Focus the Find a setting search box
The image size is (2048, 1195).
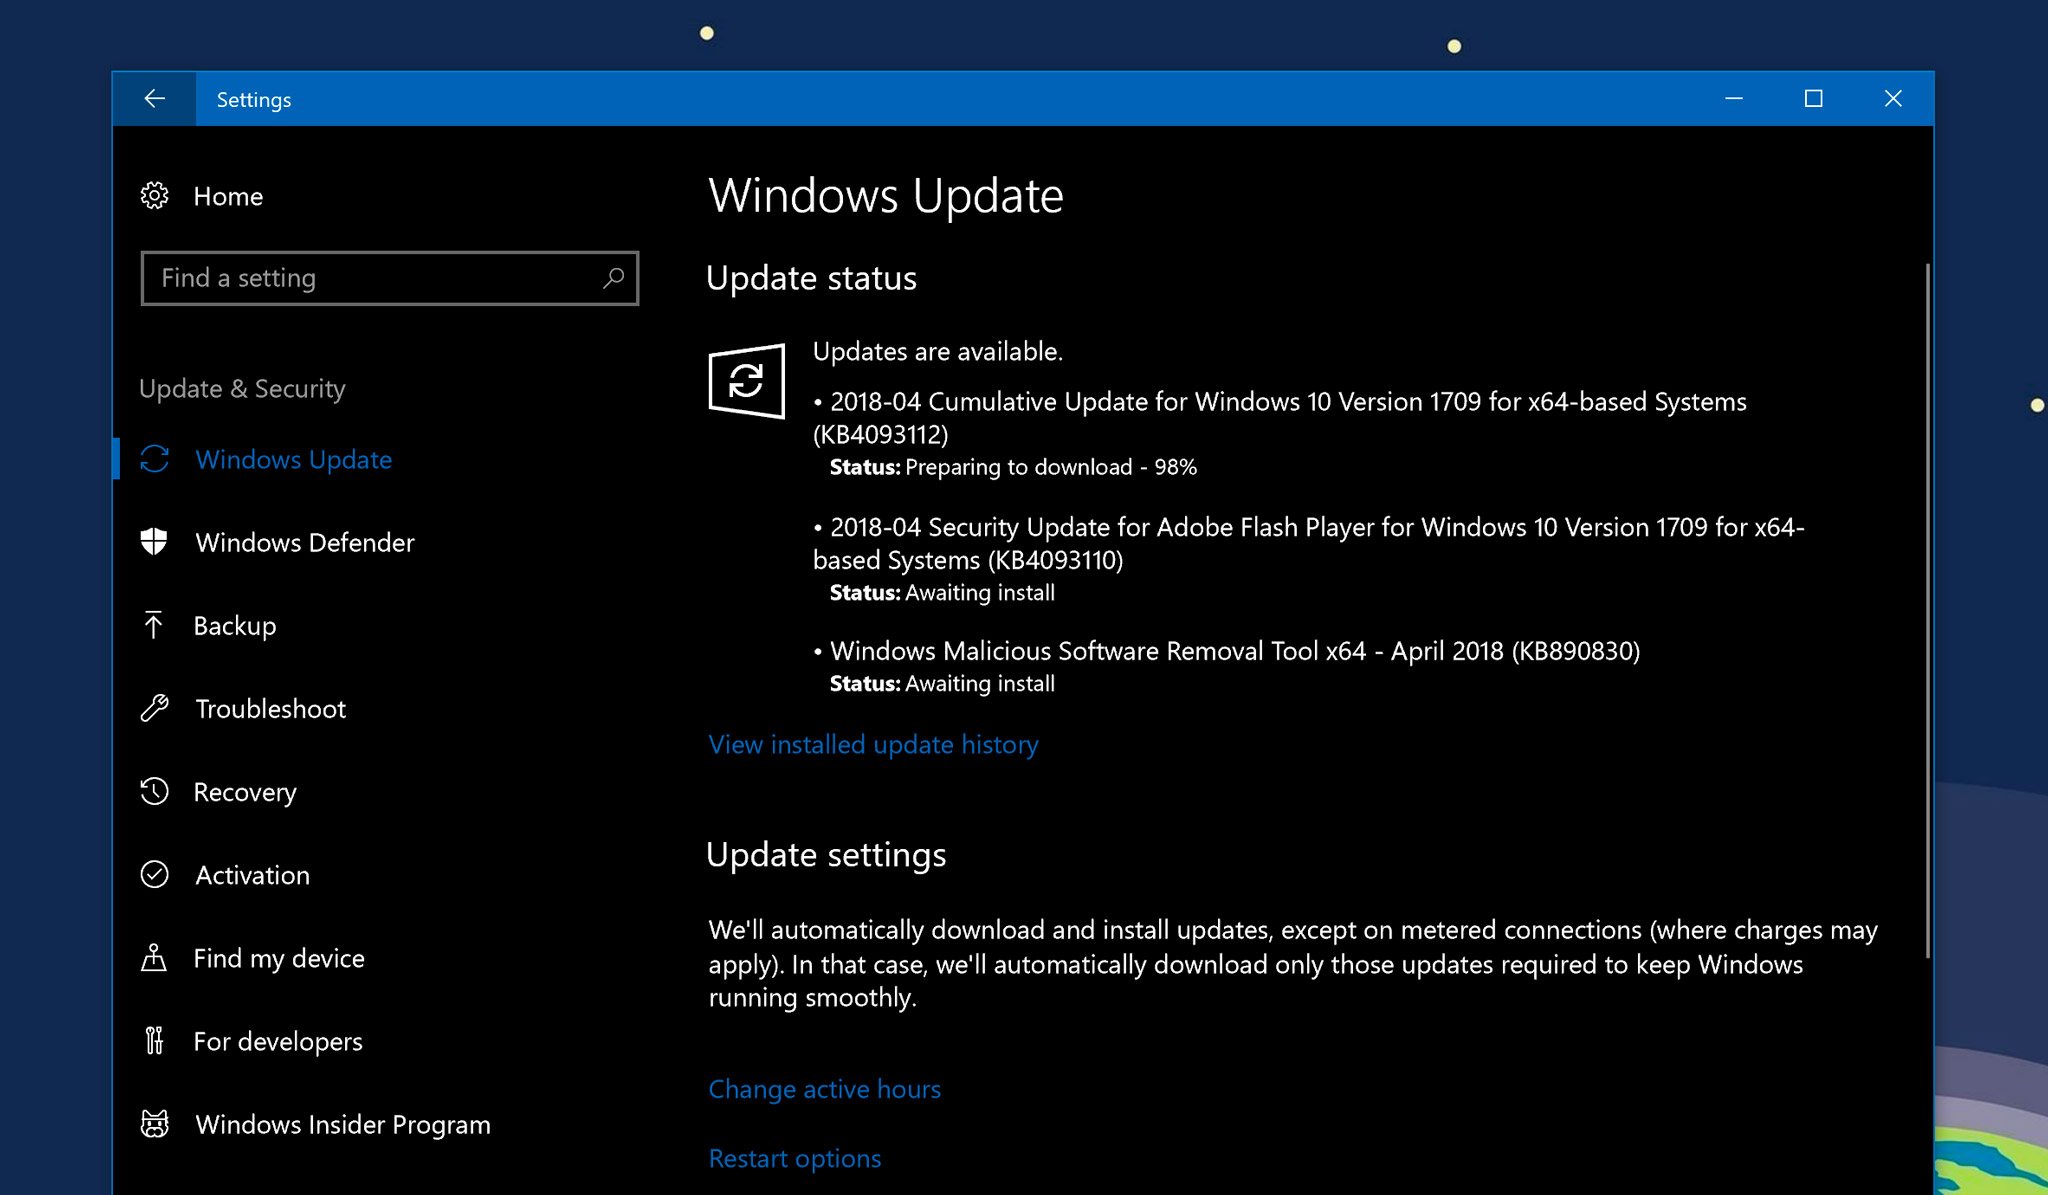click(x=390, y=278)
